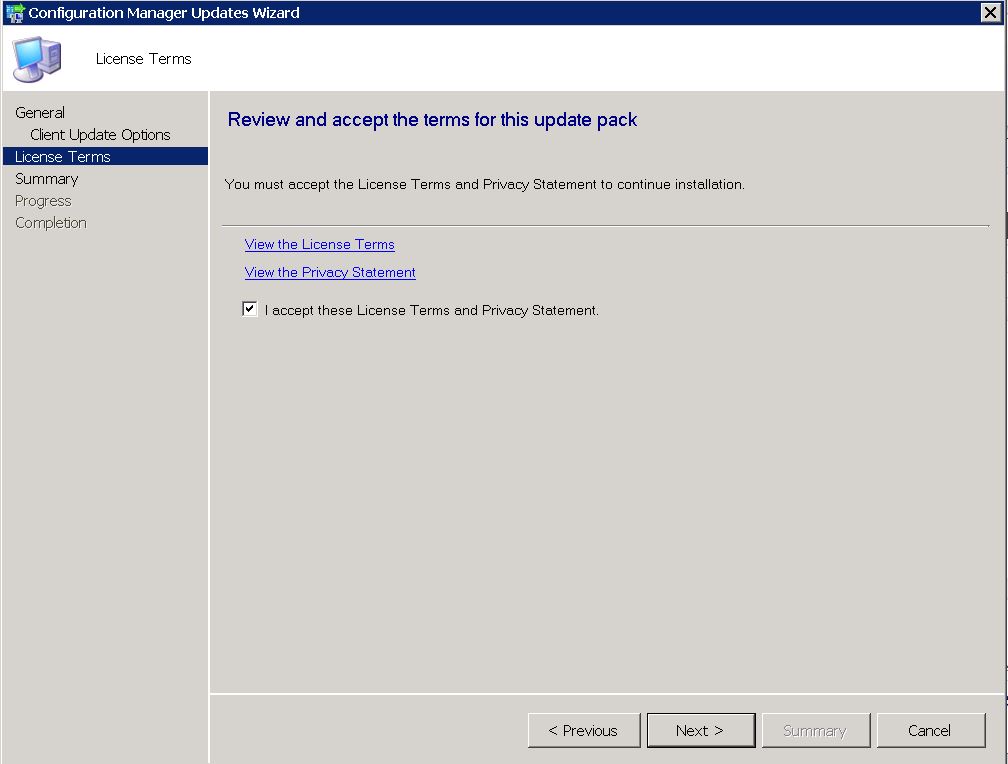Cancel the updates wizard
Image resolution: width=1008 pixels, height=764 pixels.
(930, 731)
